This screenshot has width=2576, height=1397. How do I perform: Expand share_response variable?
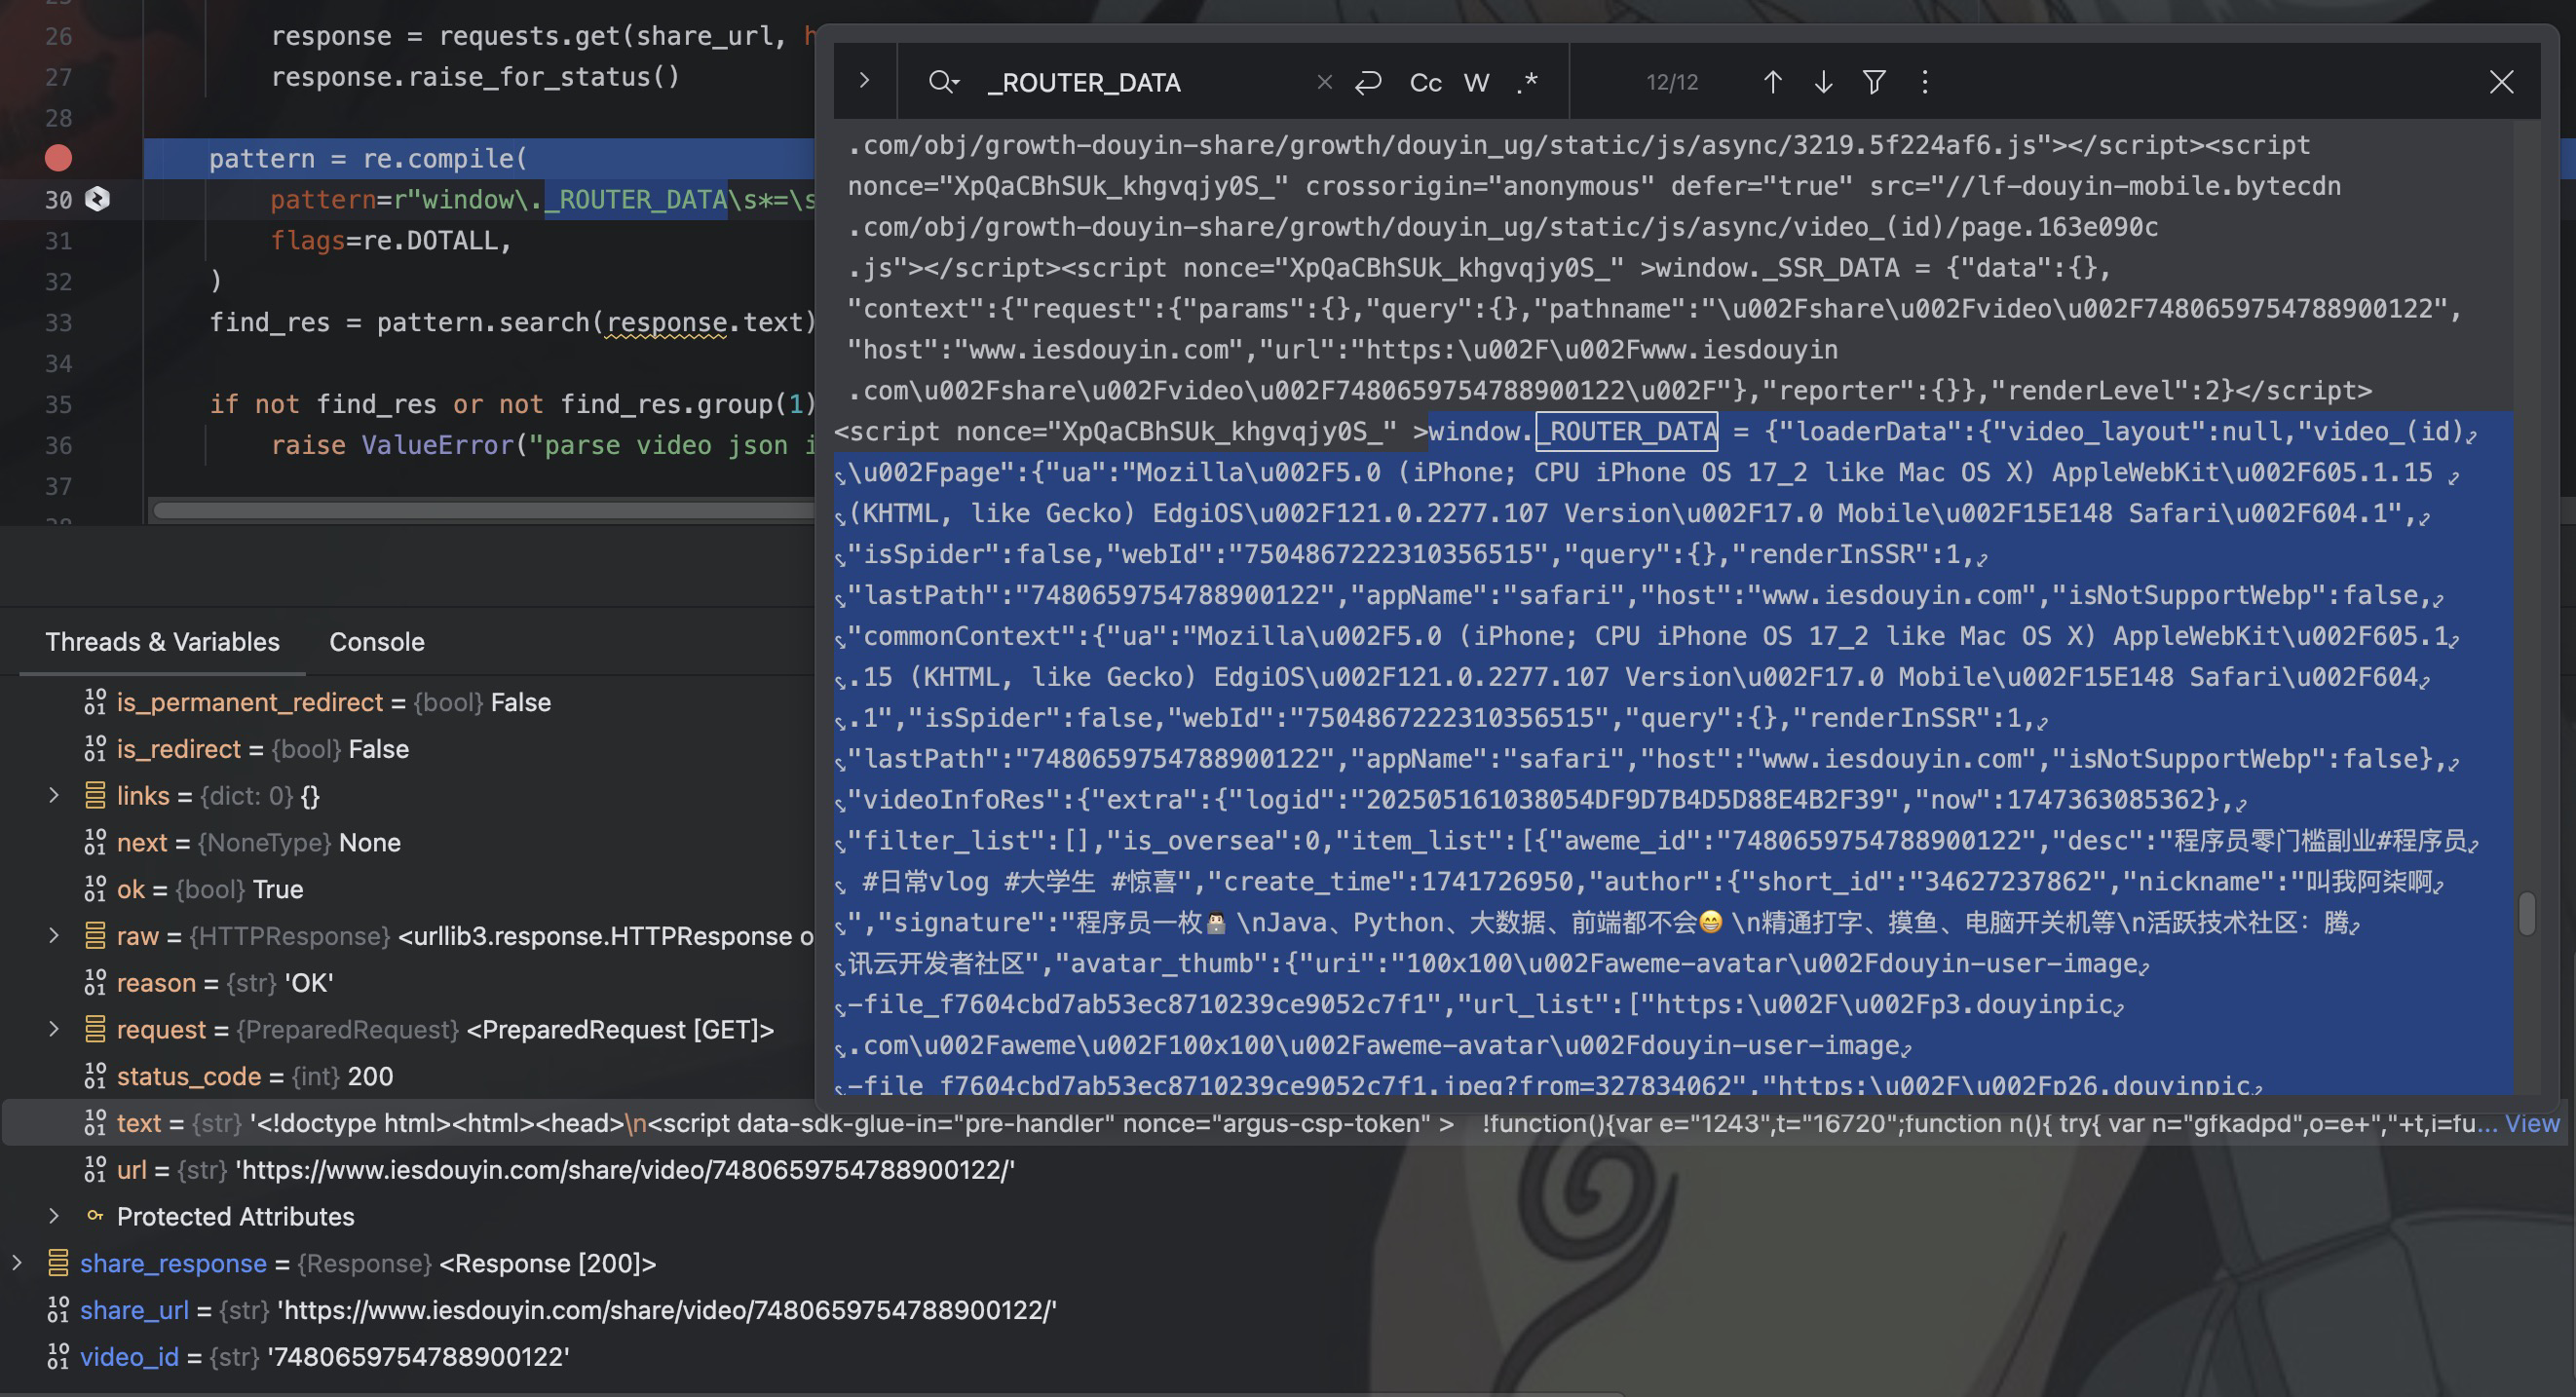click(x=17, y=1262)
